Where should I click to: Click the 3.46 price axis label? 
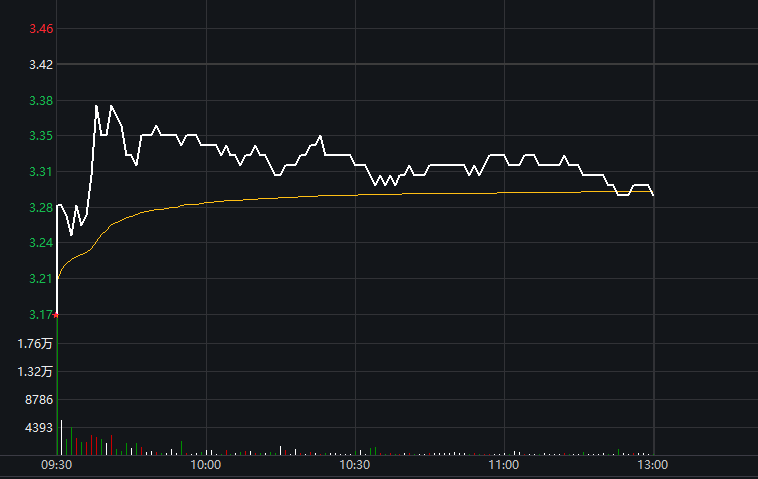coord(41,29)
